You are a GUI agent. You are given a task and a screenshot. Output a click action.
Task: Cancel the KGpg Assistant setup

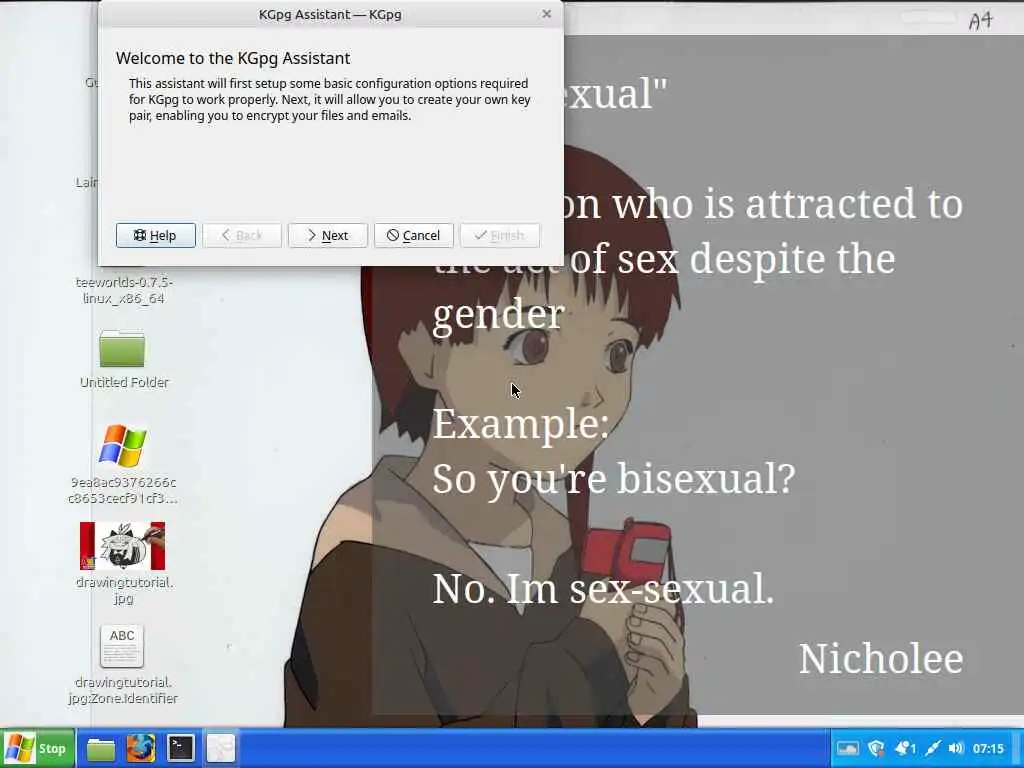pos(413,235)
